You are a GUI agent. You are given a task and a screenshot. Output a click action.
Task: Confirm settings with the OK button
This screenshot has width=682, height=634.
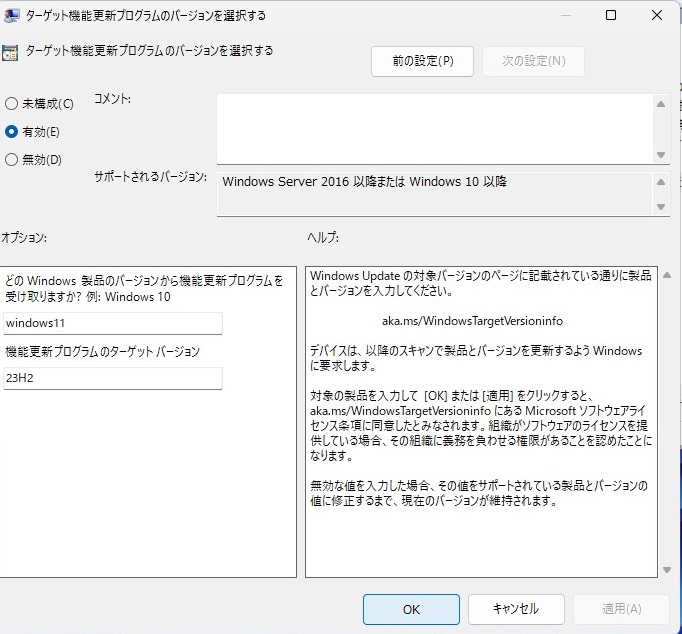click(411, 608)
